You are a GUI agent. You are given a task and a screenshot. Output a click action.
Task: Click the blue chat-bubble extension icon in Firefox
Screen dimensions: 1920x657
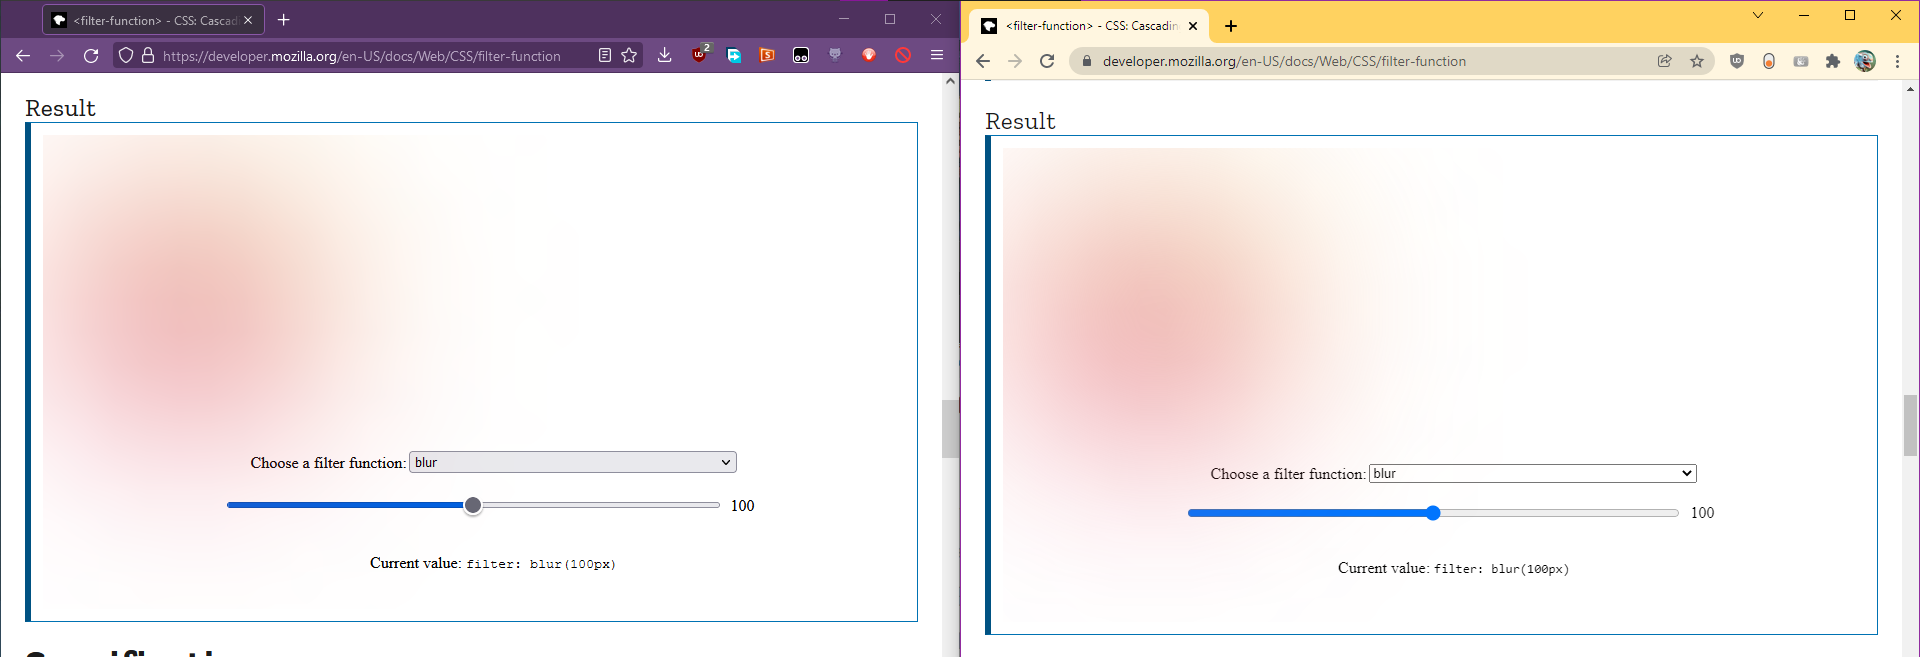[x=734, y=55]
